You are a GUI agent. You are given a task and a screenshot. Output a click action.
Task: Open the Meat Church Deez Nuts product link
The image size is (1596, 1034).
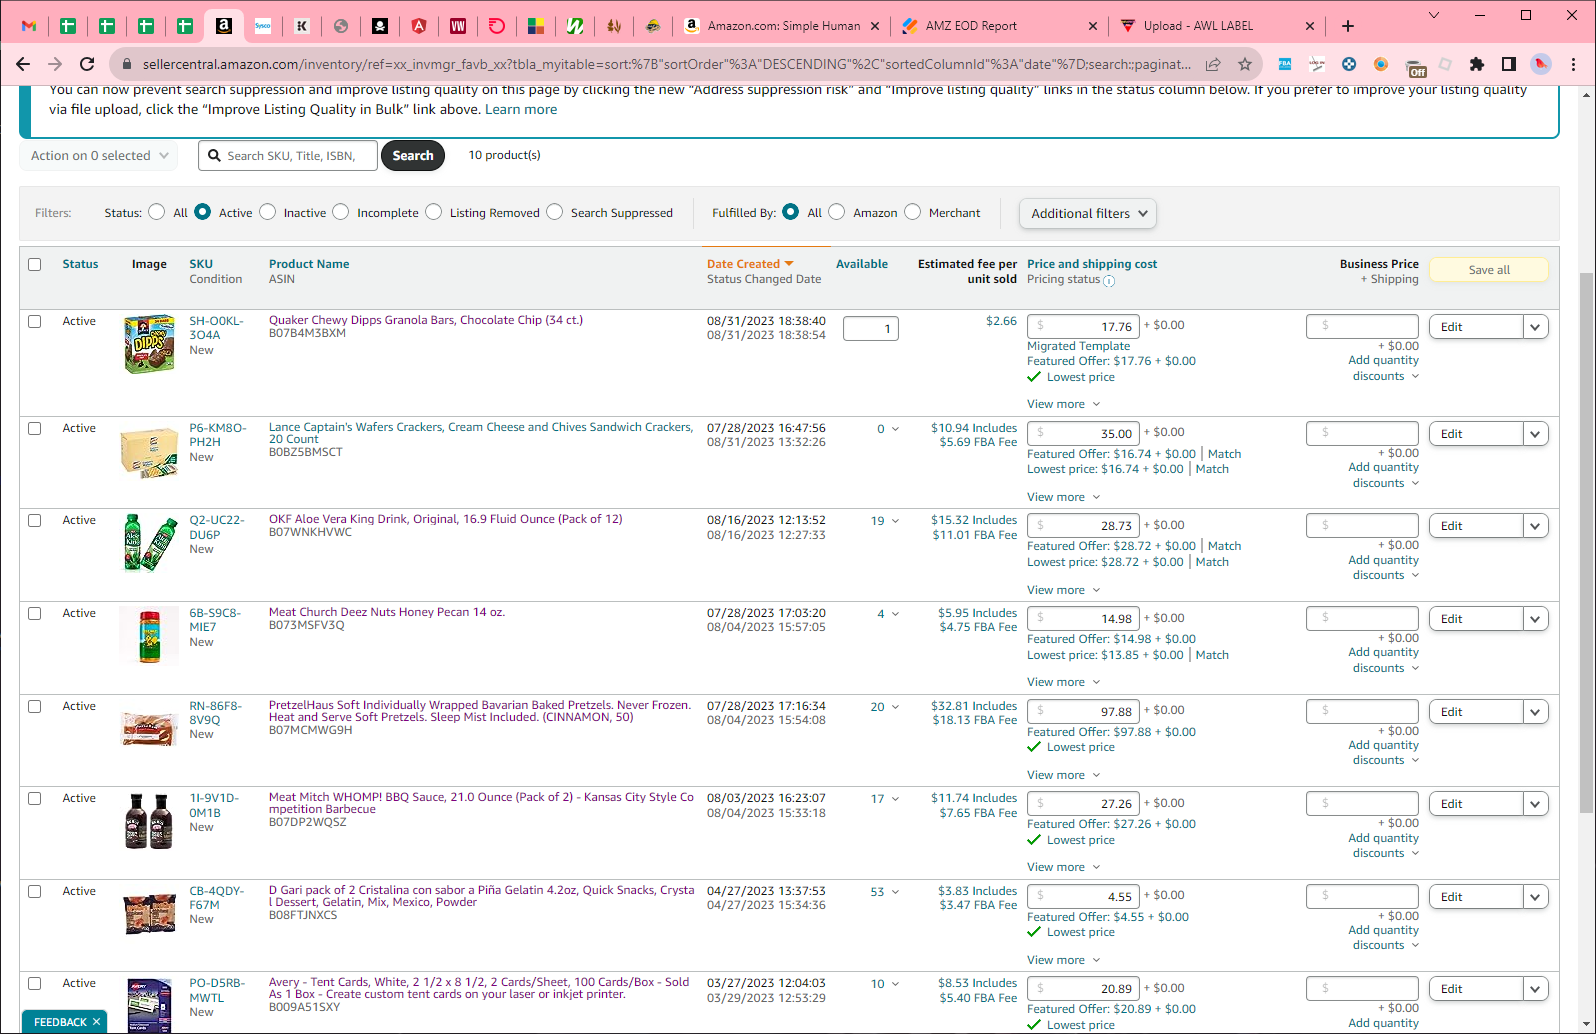coord(387,612)
